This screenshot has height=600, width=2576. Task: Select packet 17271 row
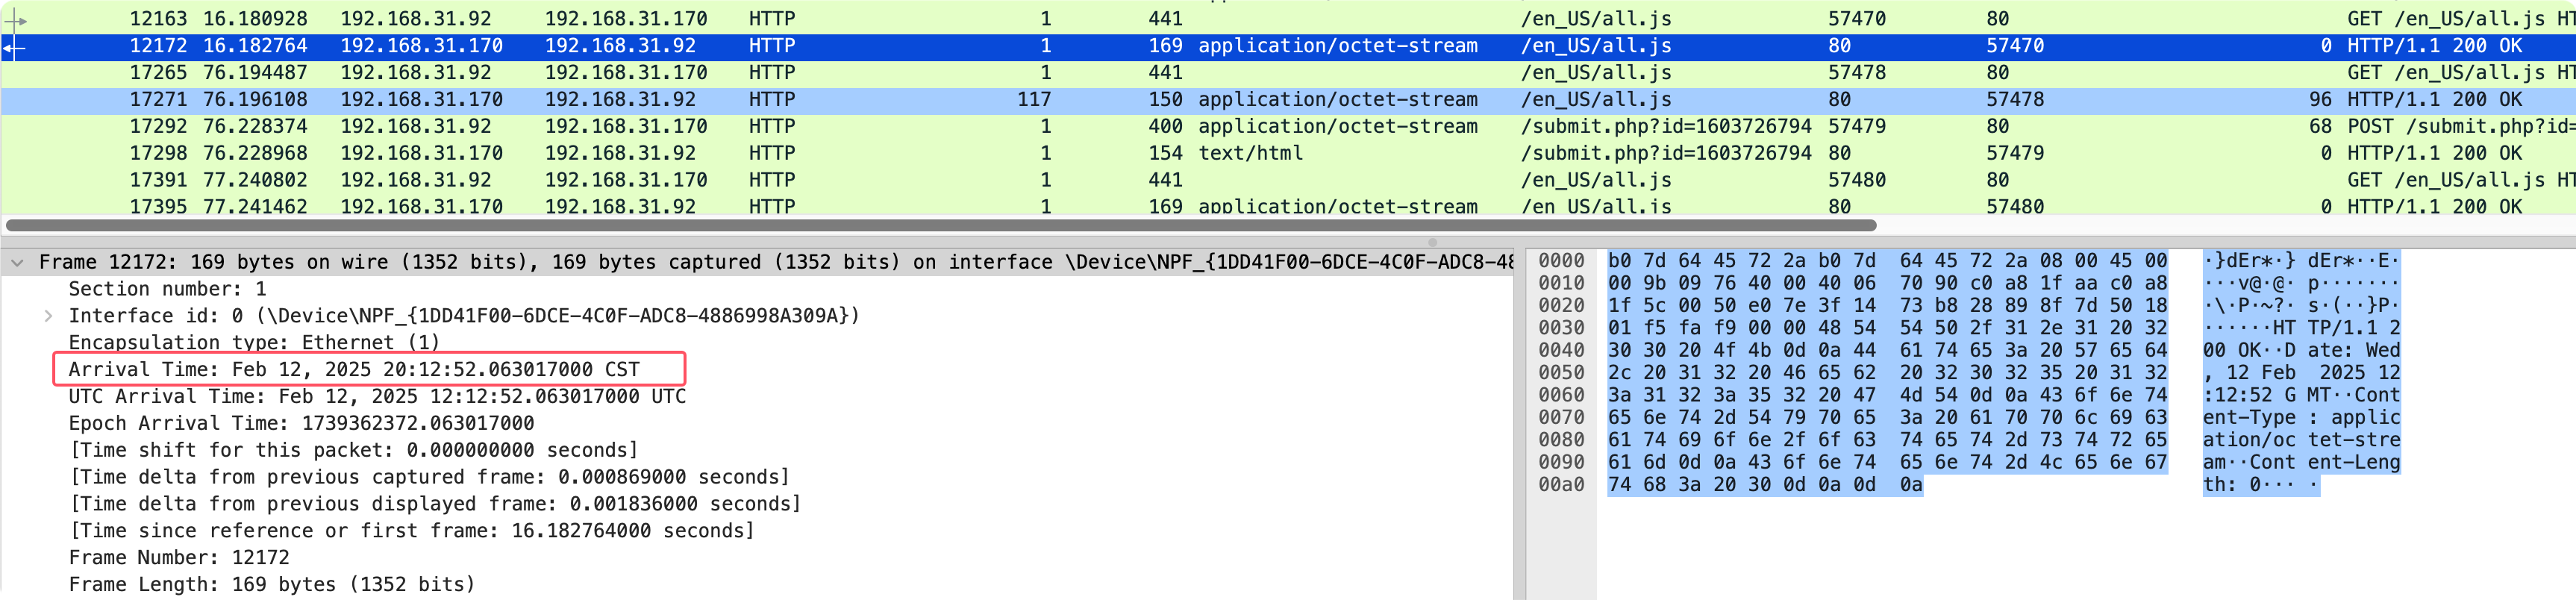tap(1288, 100)
